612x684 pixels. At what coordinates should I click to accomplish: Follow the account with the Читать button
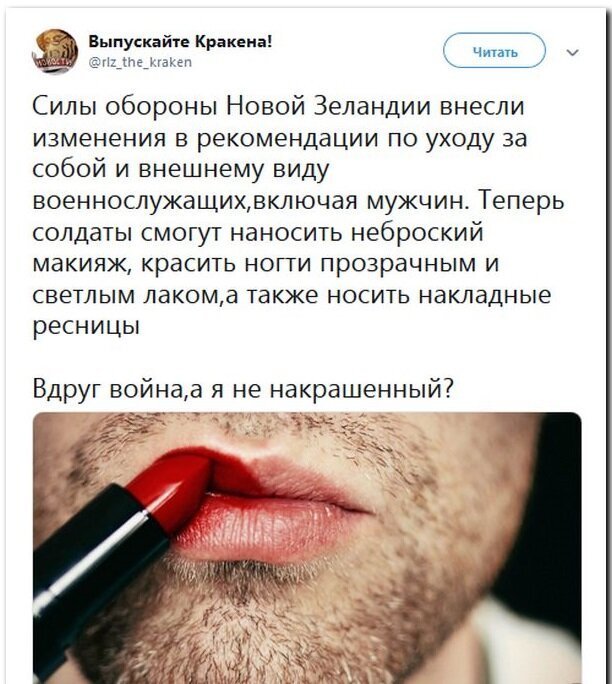494,50
